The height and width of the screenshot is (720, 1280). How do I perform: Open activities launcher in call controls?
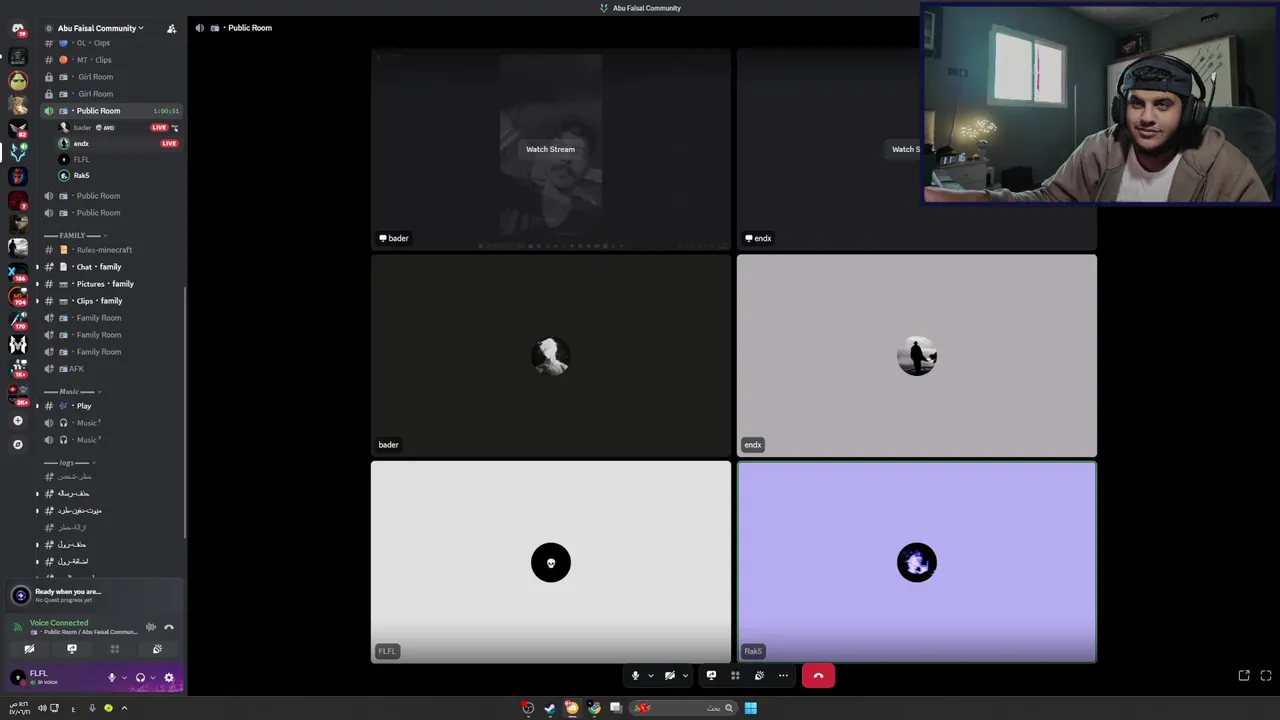pyautogui.click(x=735, y=676)
